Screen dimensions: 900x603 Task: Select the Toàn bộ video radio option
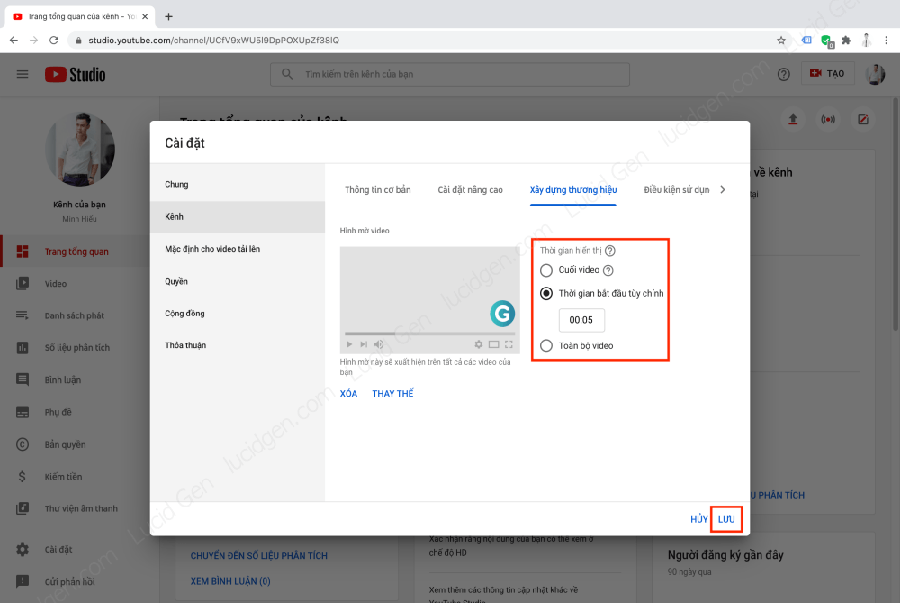(x=546, y=346)
